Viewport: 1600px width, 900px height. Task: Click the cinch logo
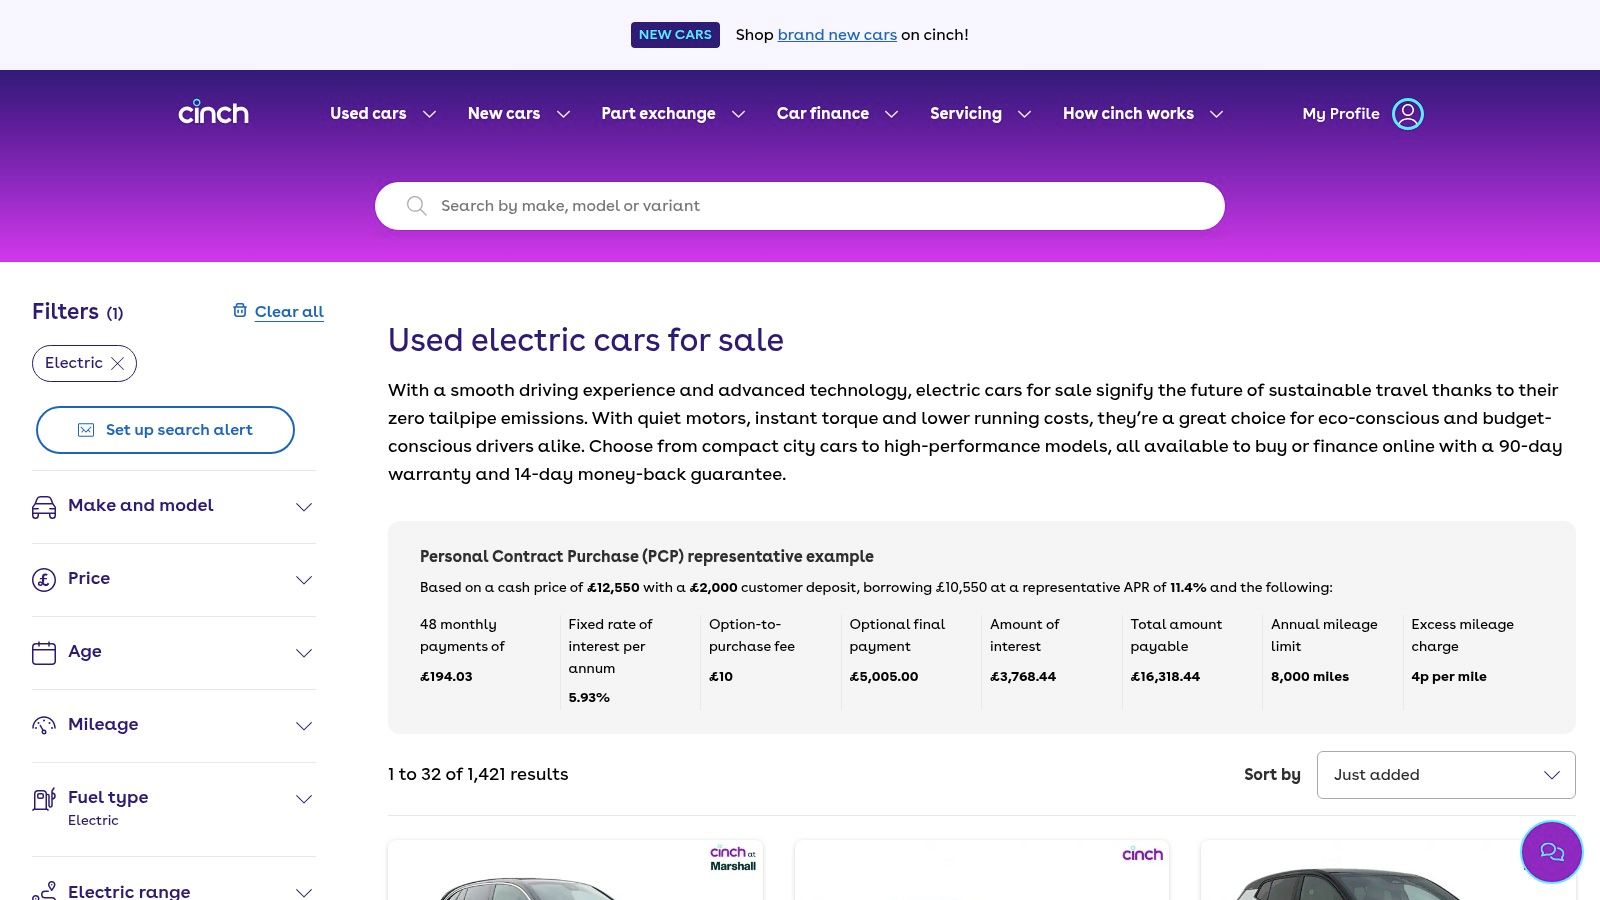coord(213,113)
